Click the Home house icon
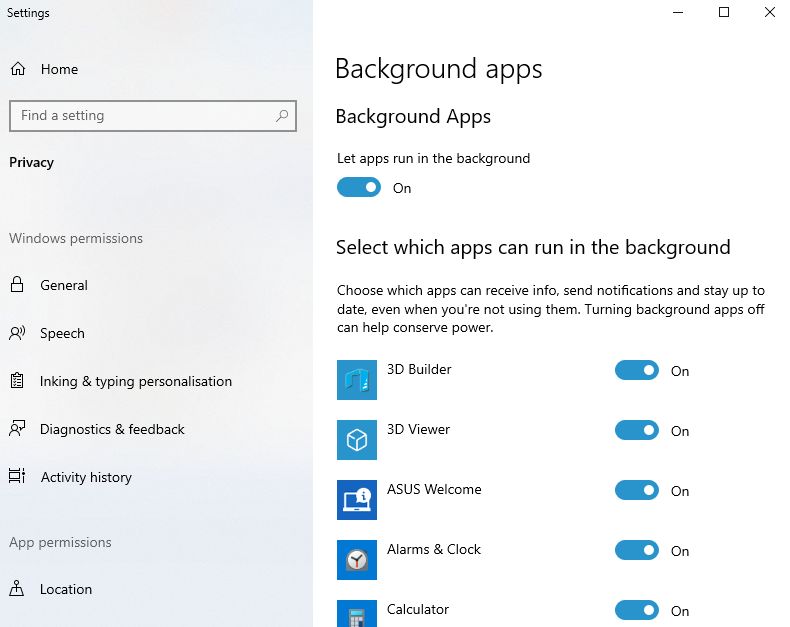Viewport: 790px width, 627px height. click(x=18, y=69)
